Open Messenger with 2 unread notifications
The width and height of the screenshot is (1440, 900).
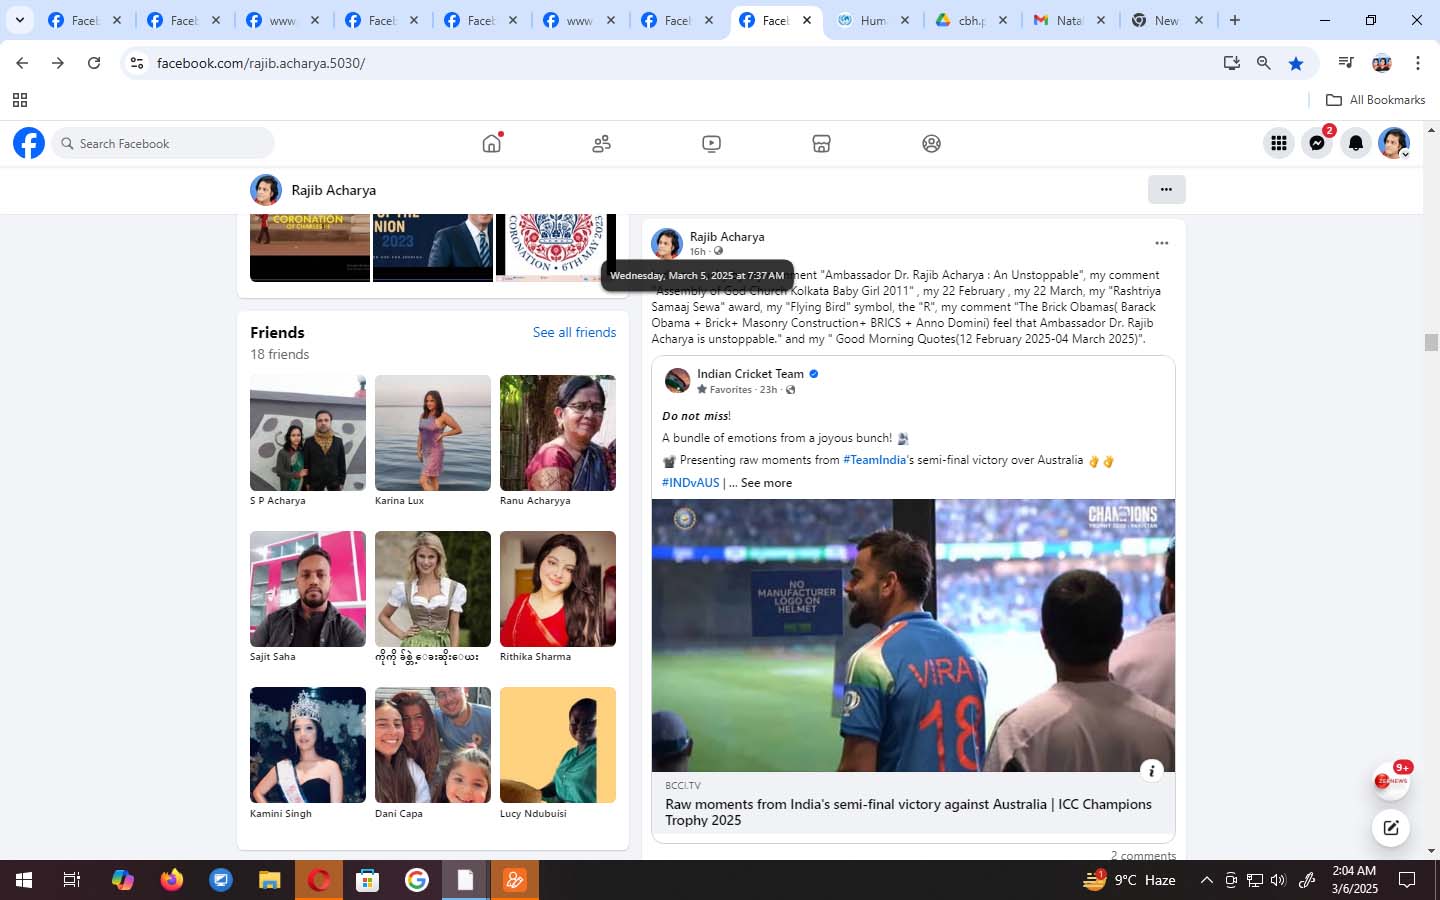(1317, 144)
